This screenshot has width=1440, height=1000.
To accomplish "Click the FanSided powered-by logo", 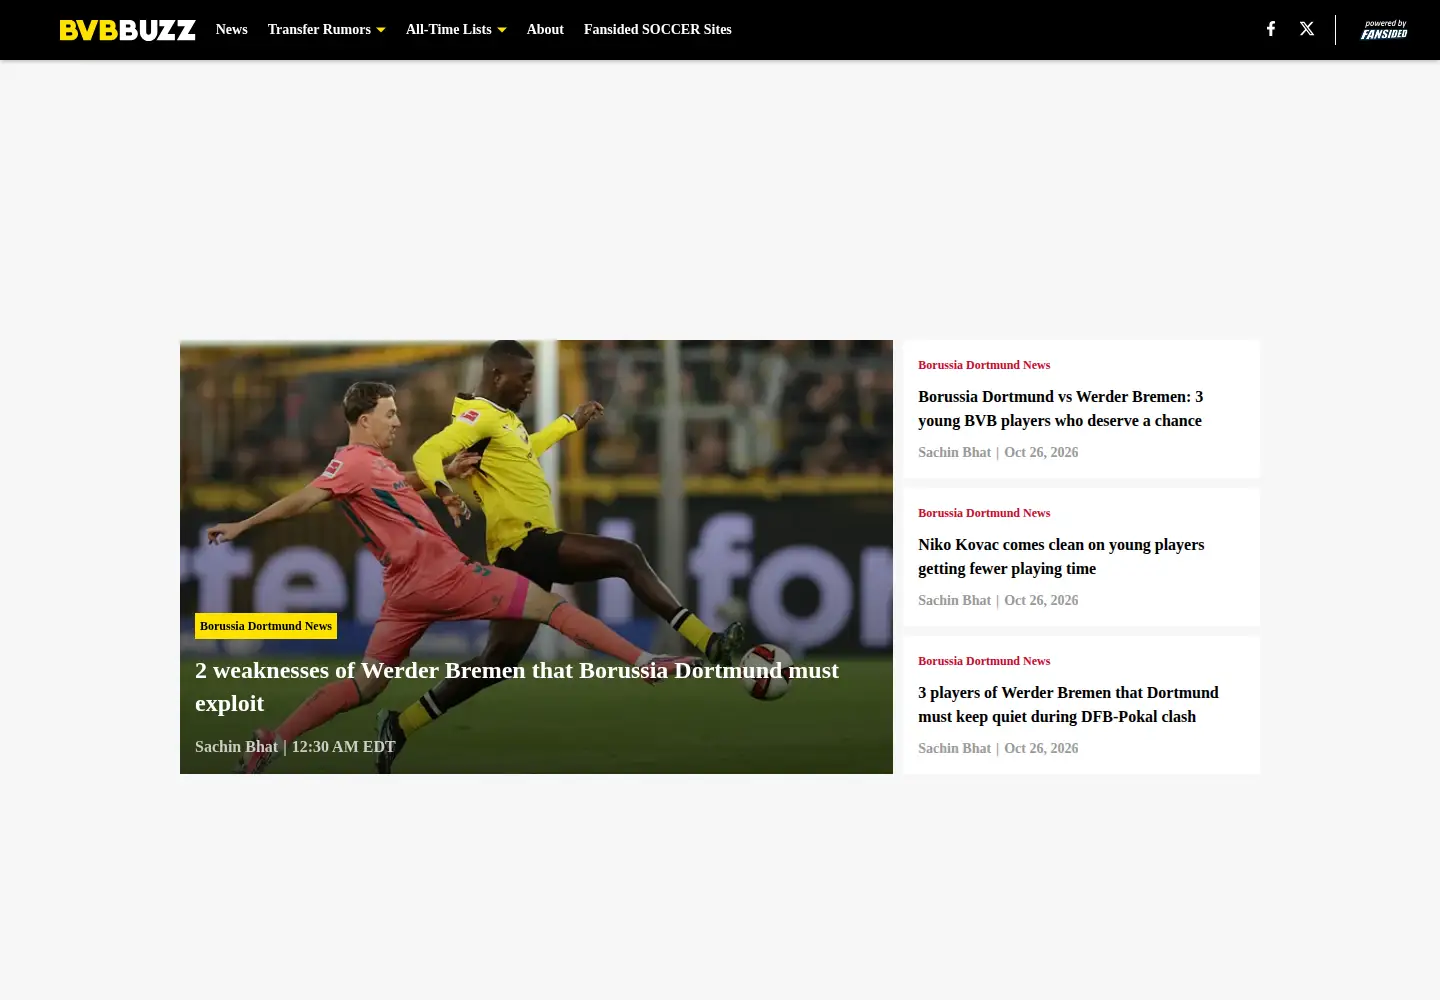I will (x=1384, y=30).
